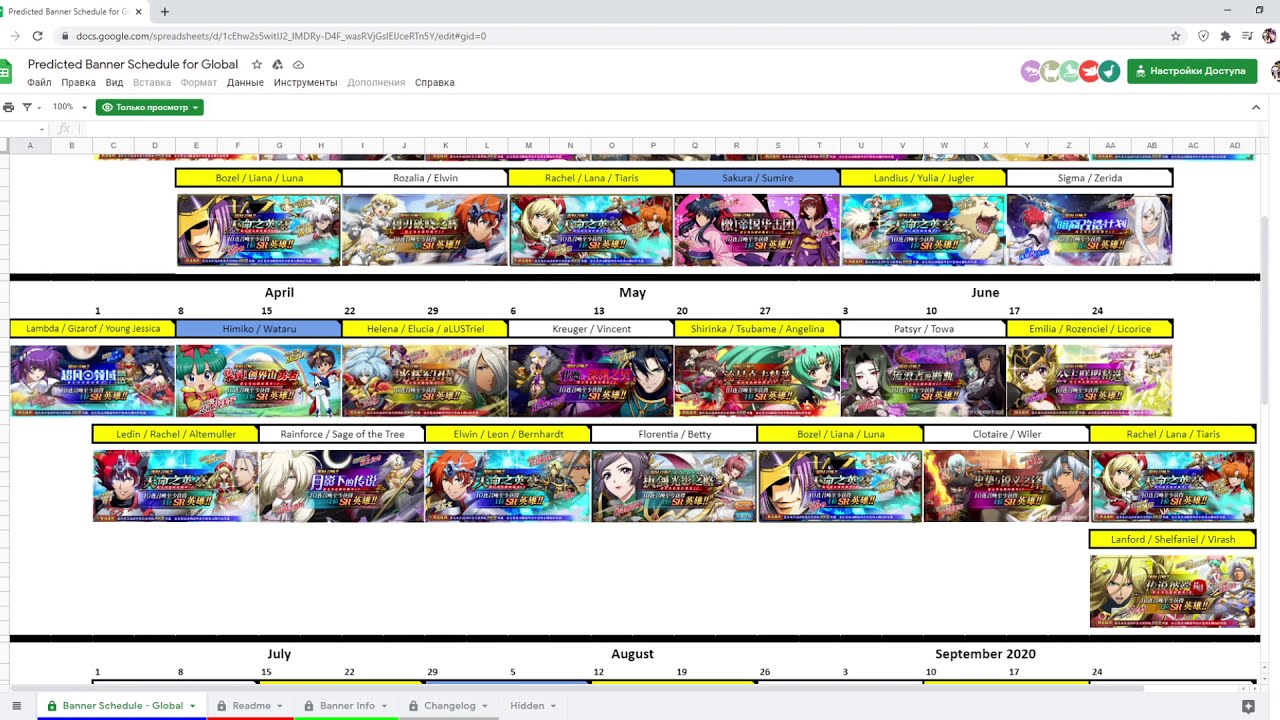This screenshot has width=1280, height=720.
Task: Check document cloud save status icon
Action: pos(298,64)
